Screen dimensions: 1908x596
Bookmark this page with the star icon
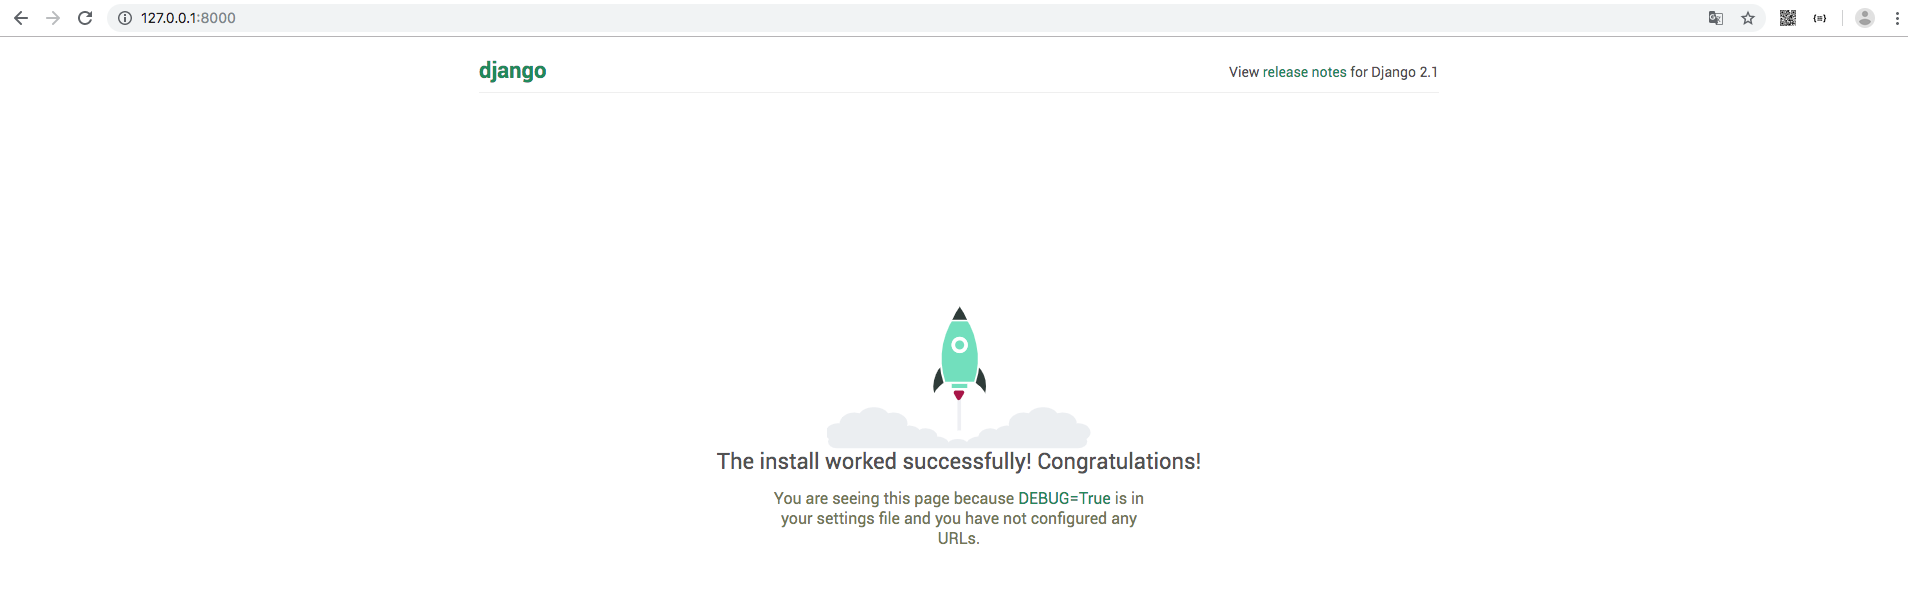coord(1748,18)
